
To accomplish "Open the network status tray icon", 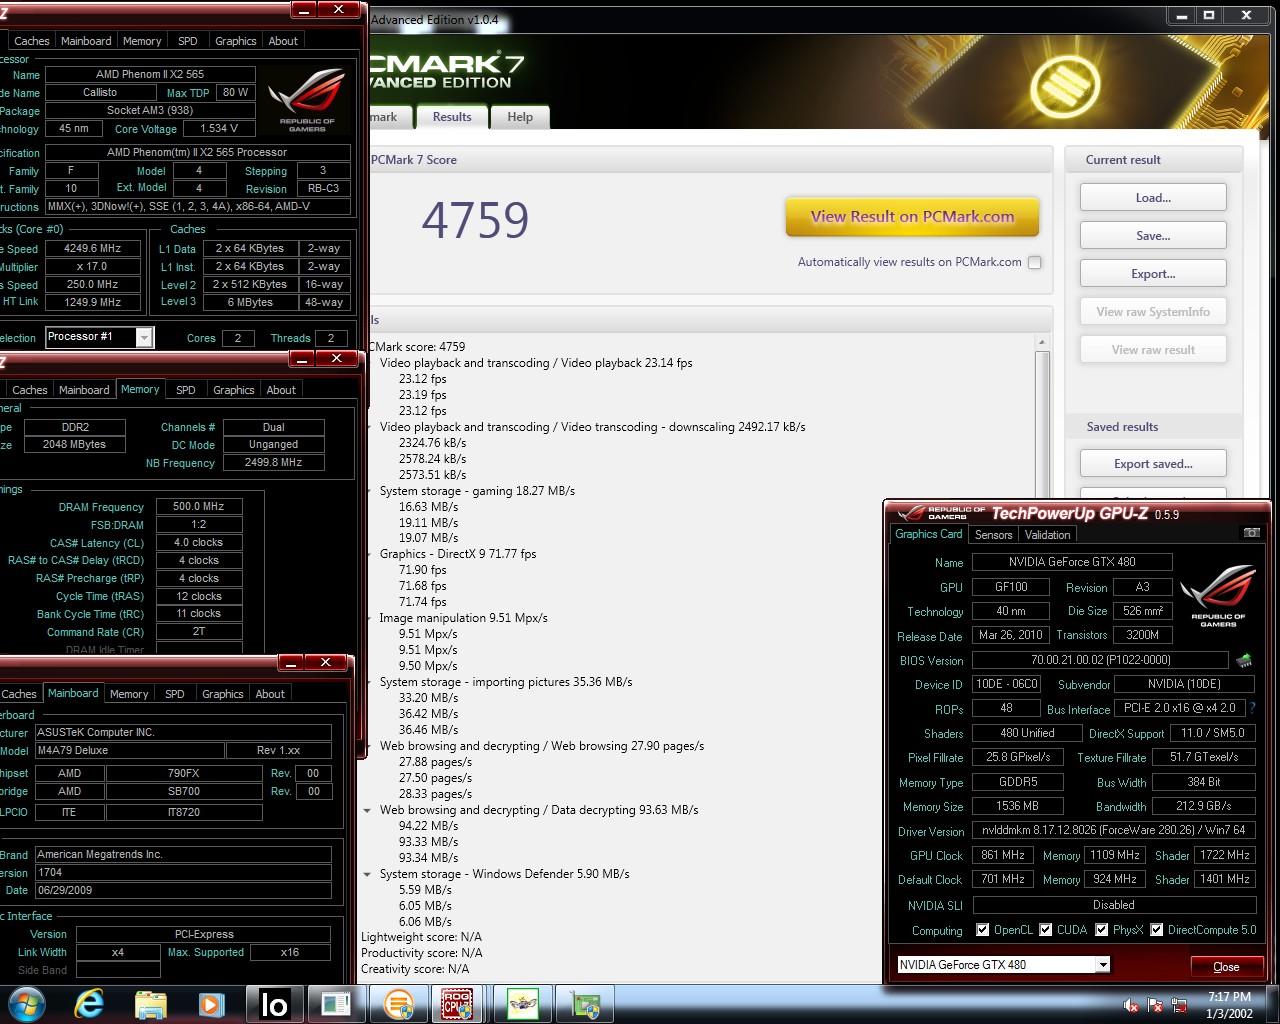I will (1179, 1005).
